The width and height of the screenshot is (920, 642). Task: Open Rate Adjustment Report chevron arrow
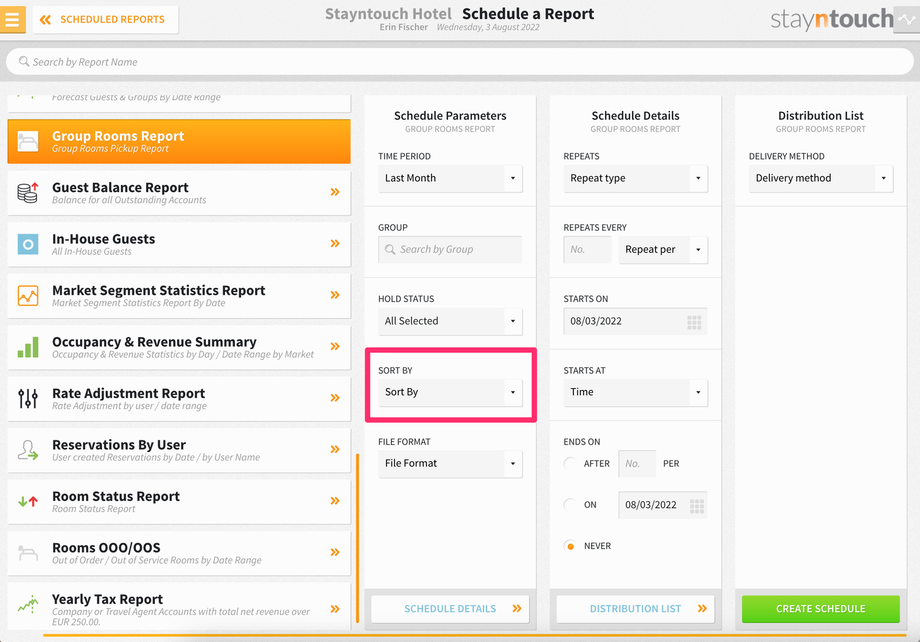[x=335, y=398]
